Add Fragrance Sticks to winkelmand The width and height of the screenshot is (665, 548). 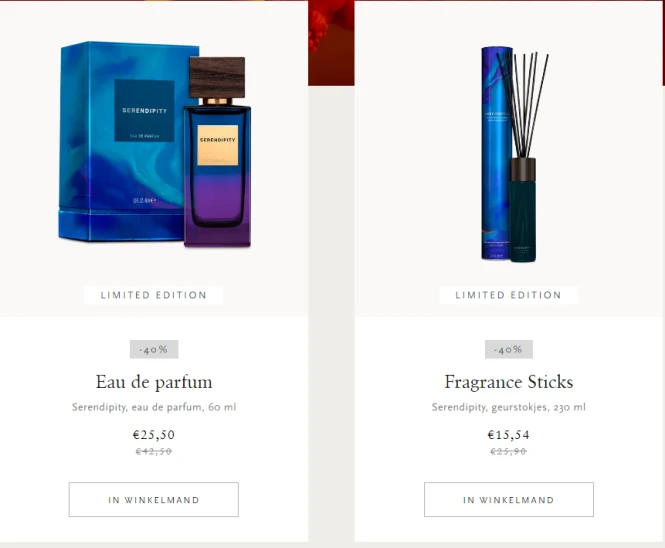click(509, 500)
